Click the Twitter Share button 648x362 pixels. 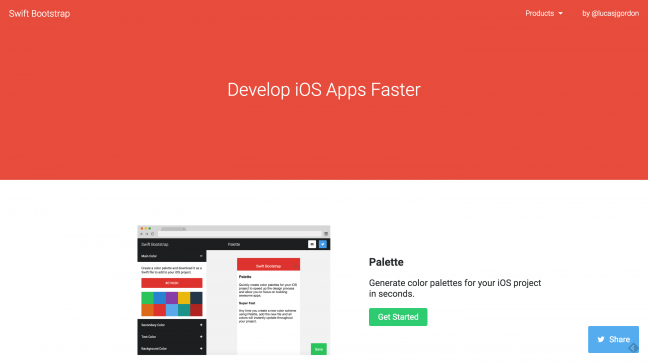613,339
